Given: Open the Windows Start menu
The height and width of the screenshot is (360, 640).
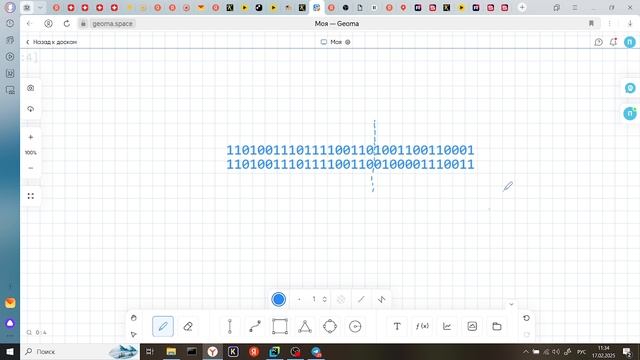Looking at the screenshot, I should 10,351.
